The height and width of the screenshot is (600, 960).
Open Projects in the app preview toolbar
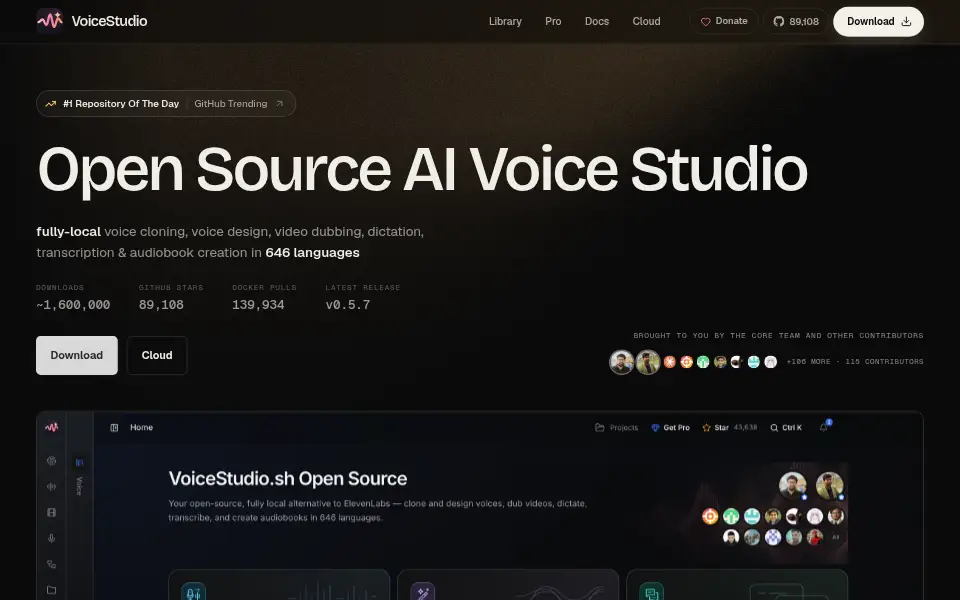pos(617,427)
